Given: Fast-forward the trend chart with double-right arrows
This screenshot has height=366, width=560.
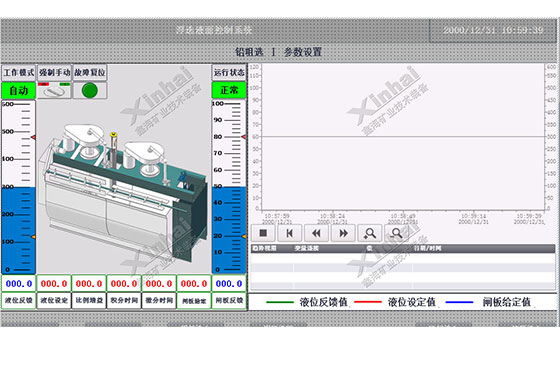Looking at the screenshot, I should coord(343,234).
